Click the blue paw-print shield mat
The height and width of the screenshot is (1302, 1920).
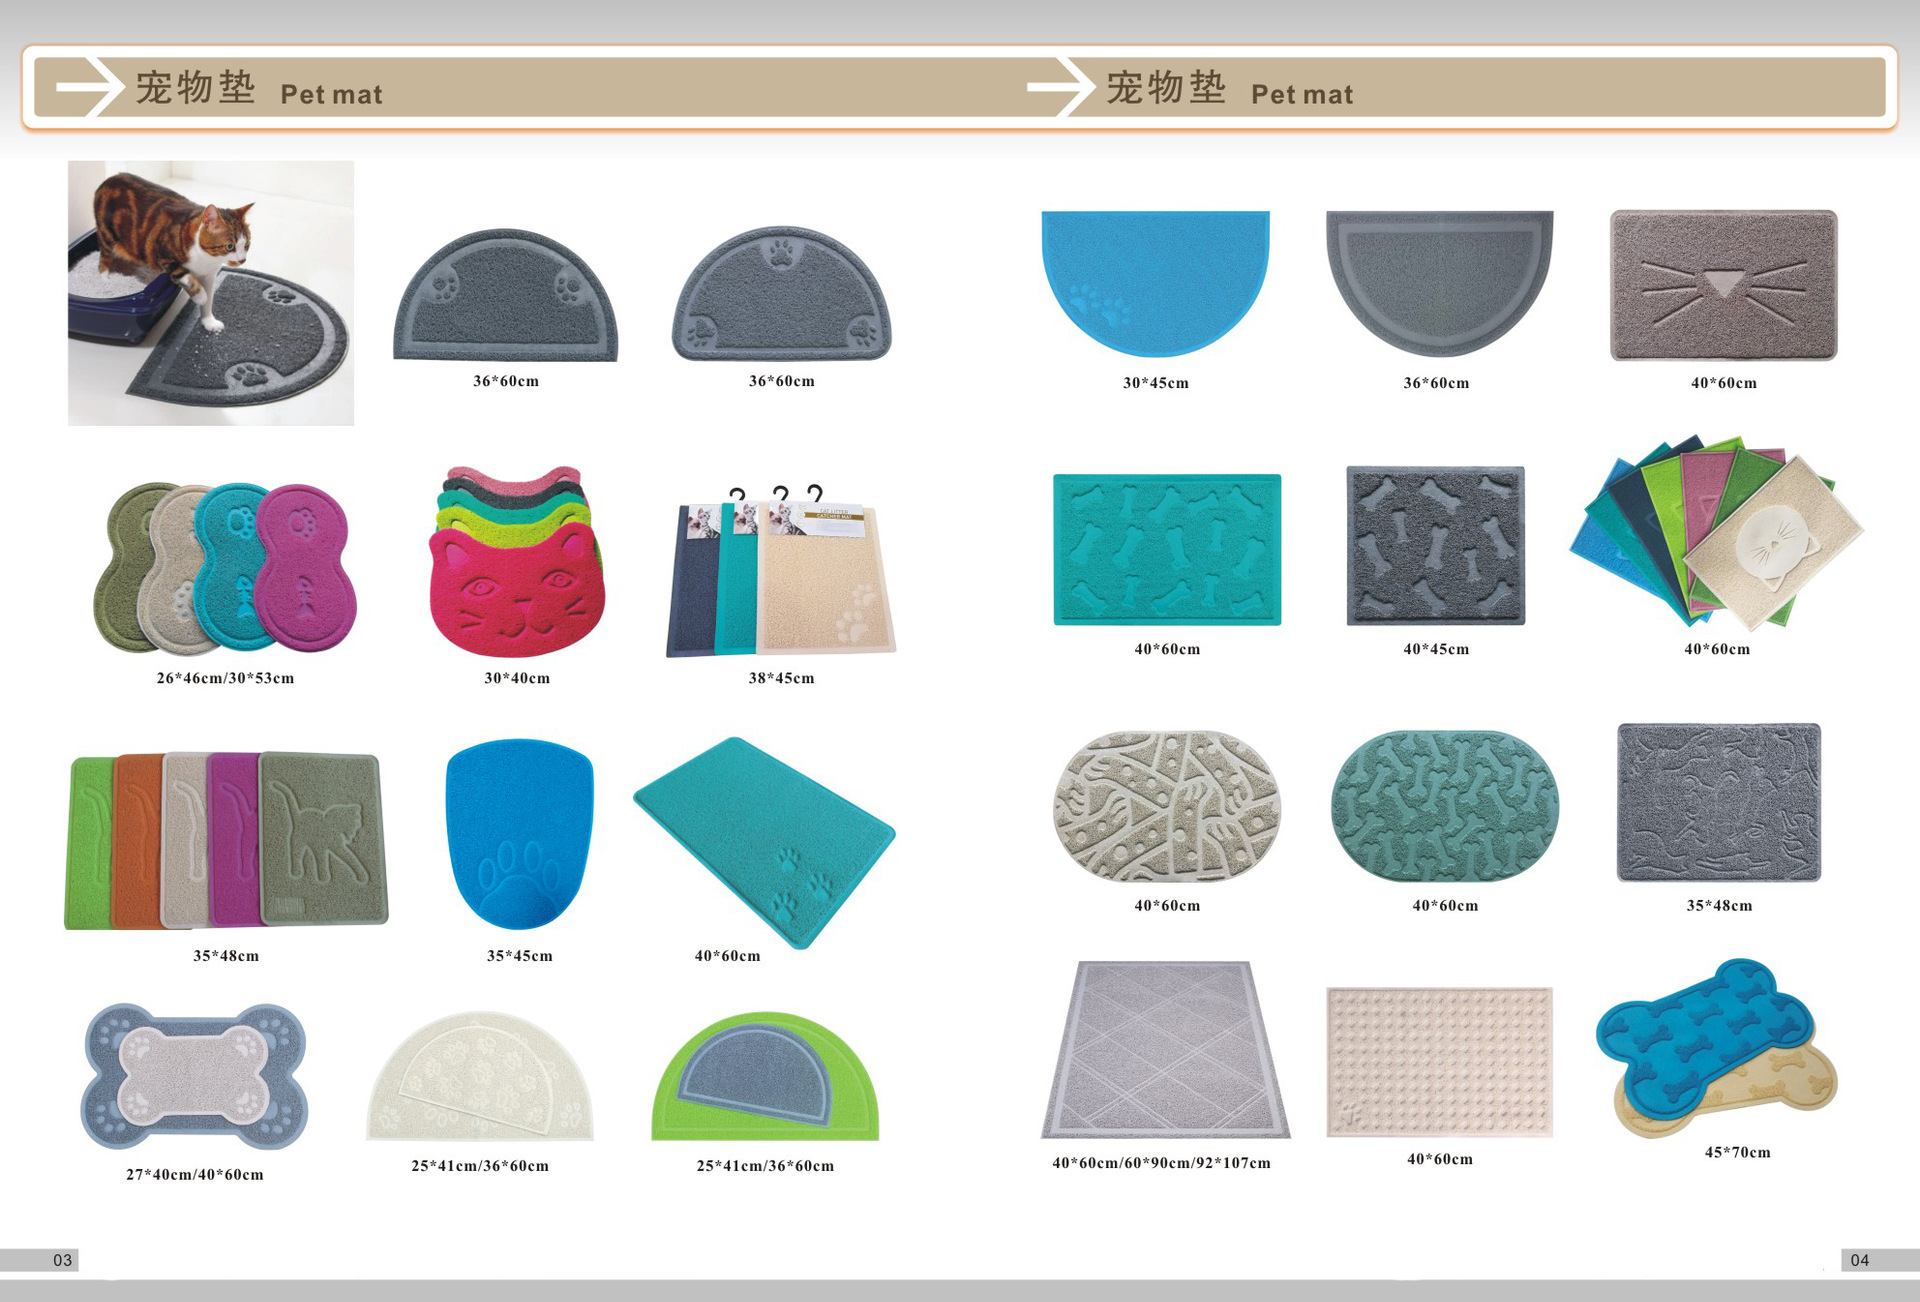519,835
